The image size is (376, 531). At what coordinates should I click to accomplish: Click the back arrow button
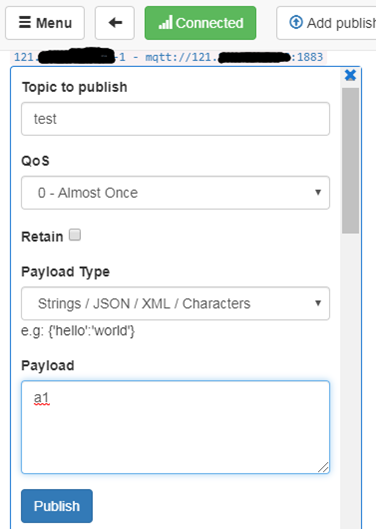115,23
